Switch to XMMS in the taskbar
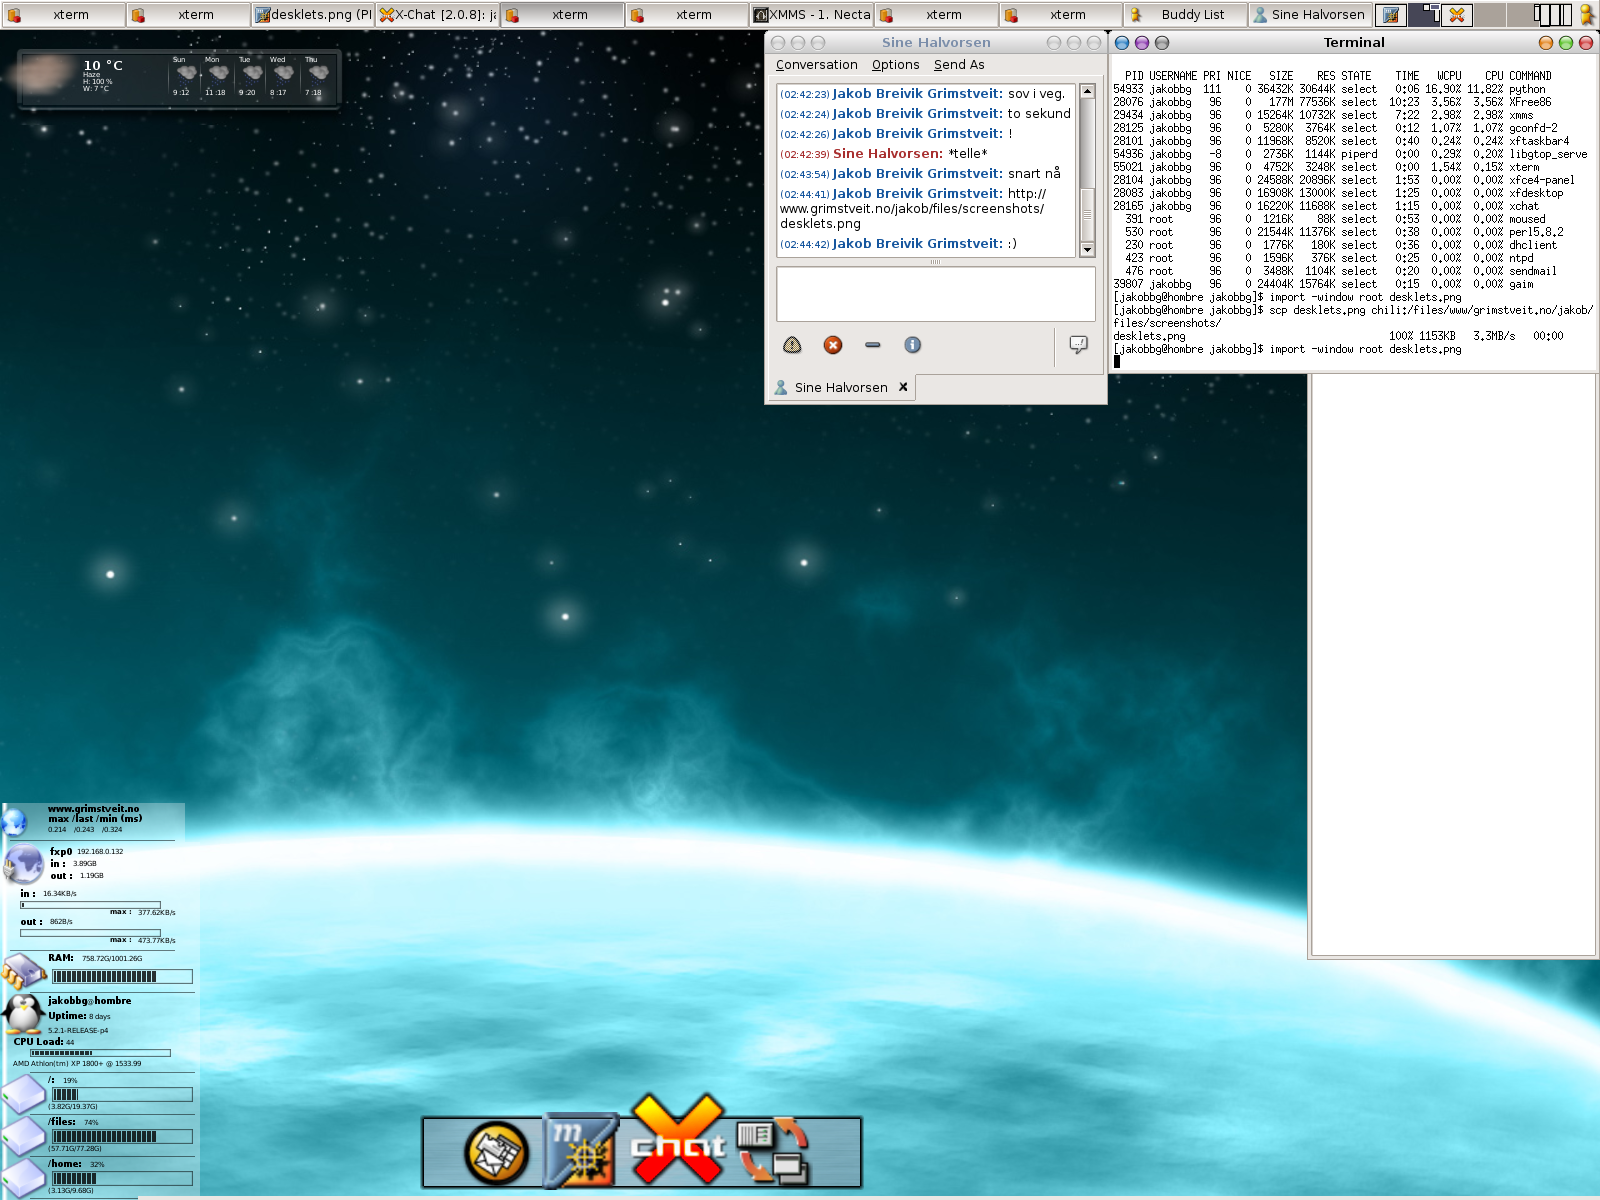Image resolution: width=1600 pixels, height=1200 pixels. tap(812, 15)
